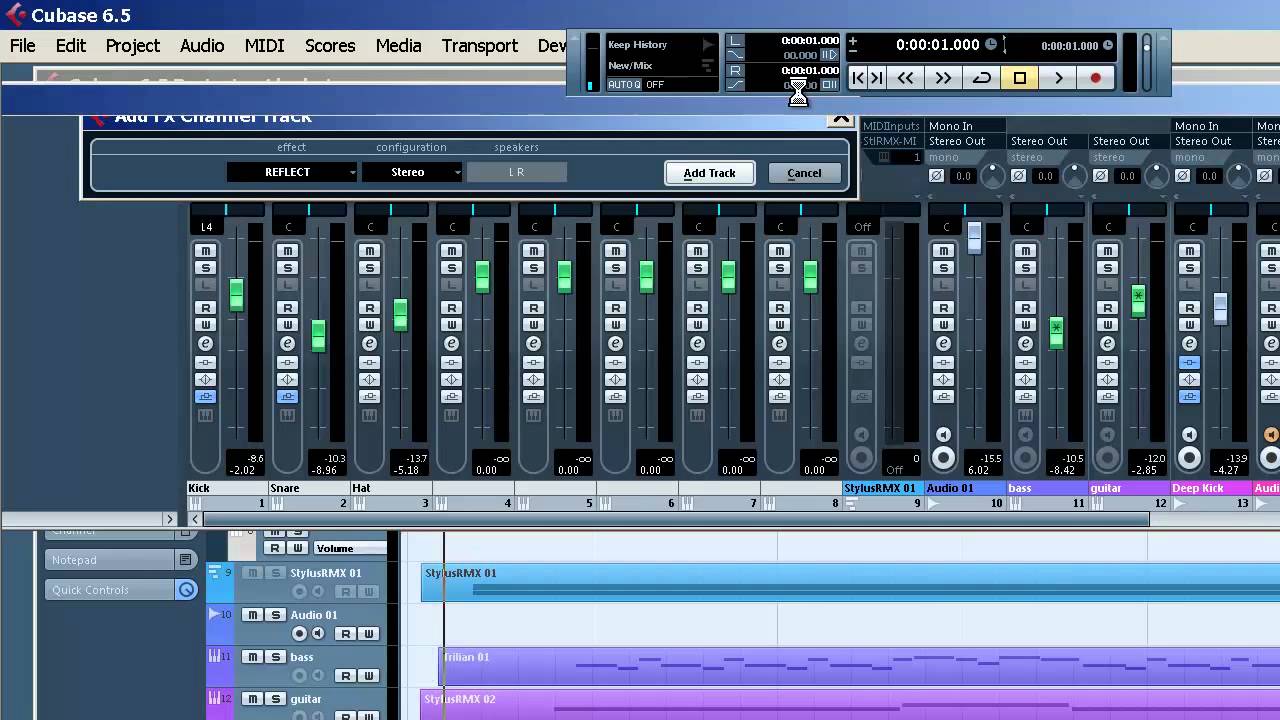The image size is (1280, 720).
Task: Open the configuration dropdown showing Stereo
Action: 412,172
